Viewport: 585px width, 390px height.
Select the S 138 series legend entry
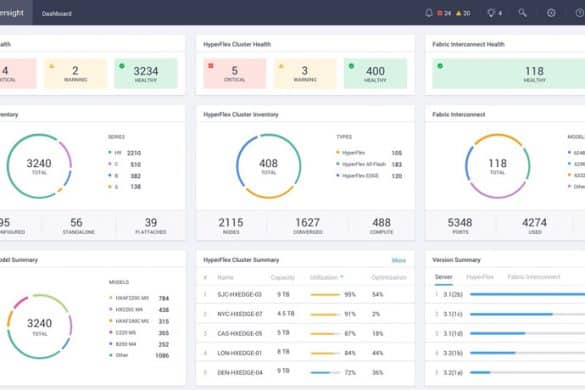(x=125, y=187)
